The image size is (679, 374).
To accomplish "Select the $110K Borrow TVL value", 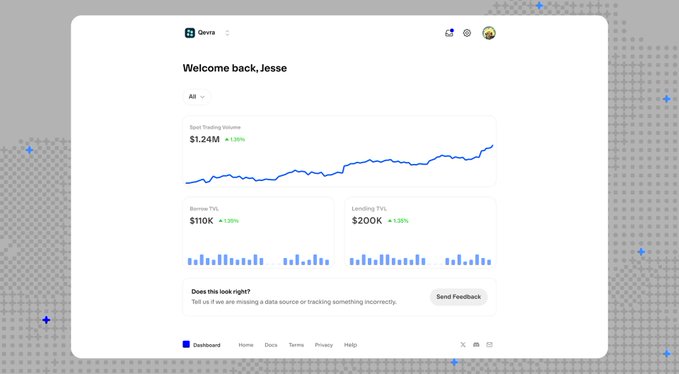I will pos(201,221).
